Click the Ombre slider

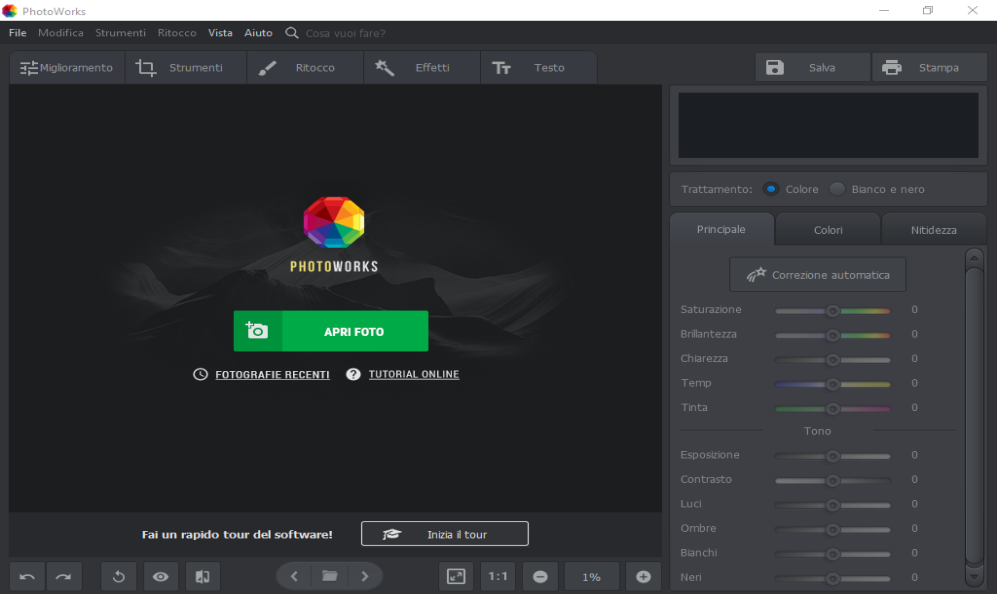pos(832,530)
